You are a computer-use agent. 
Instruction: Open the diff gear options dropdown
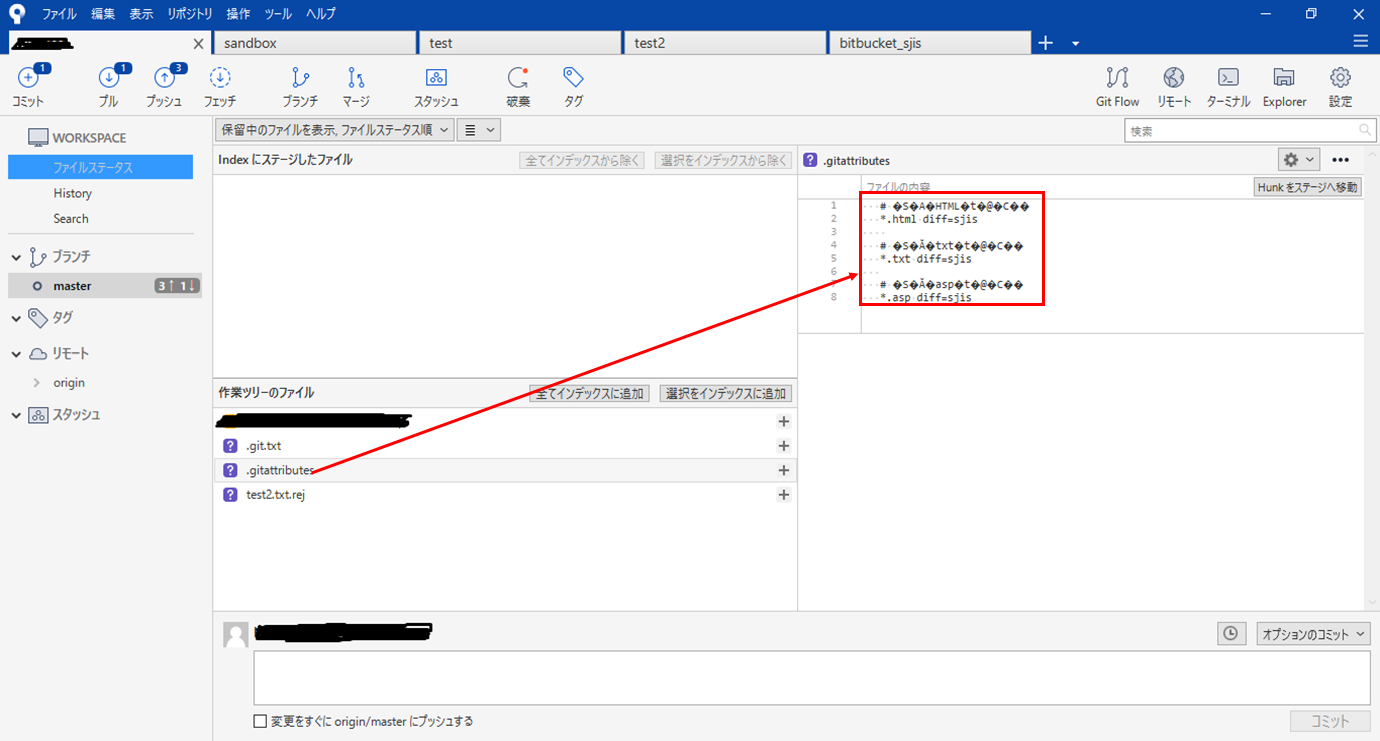click(x=1298, y=160)
